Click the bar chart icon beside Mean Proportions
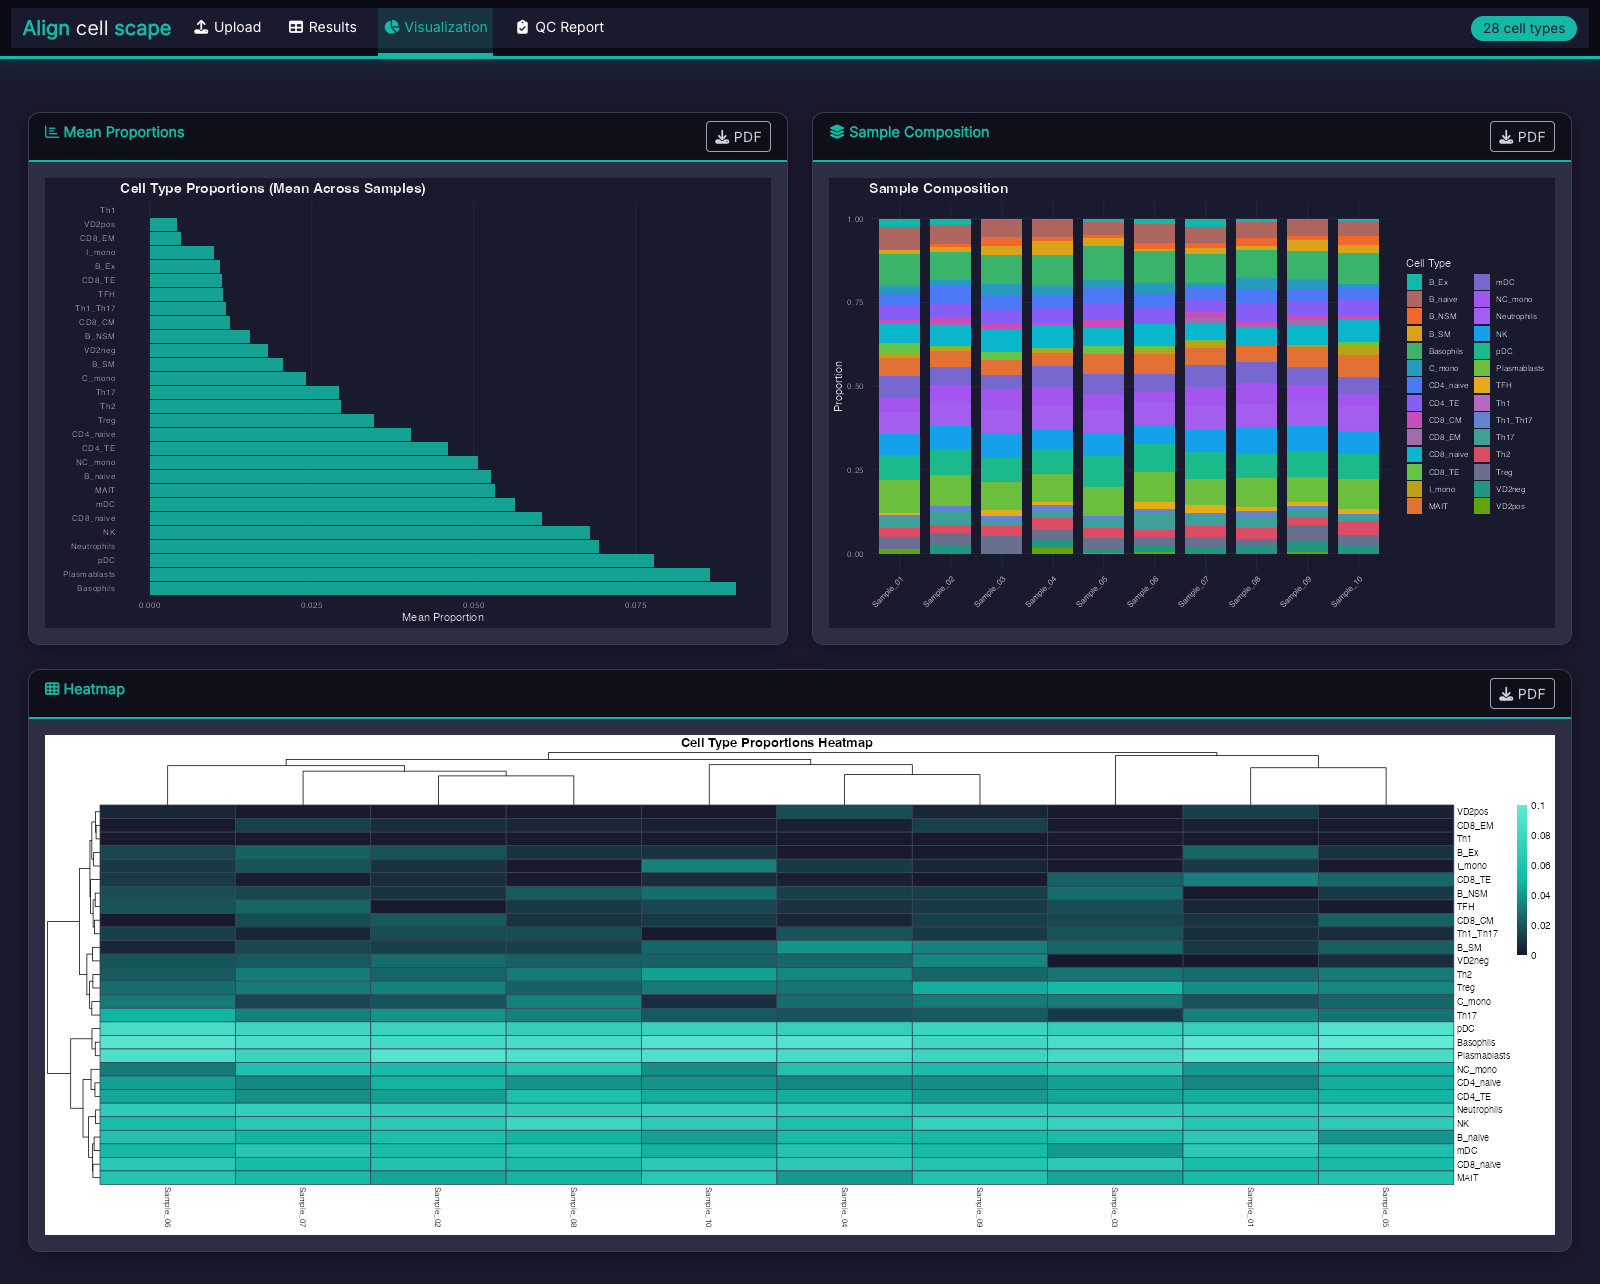This screenshot has width=1600, height=1284. click(x=50, y=132)
